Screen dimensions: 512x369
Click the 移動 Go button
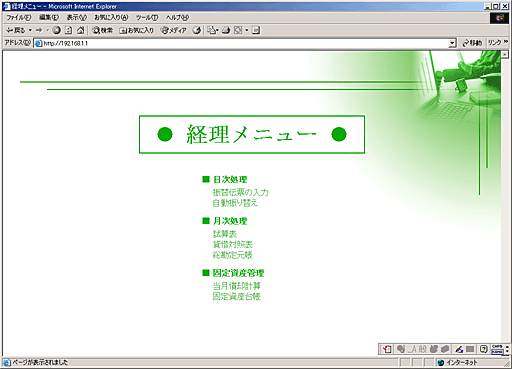point(472,43)
